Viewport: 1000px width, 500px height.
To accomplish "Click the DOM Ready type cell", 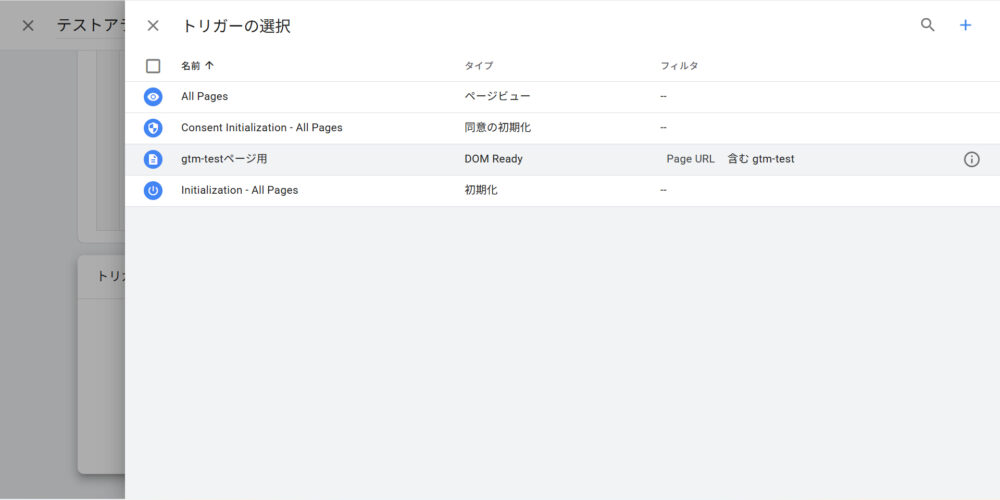I will 493,159.
